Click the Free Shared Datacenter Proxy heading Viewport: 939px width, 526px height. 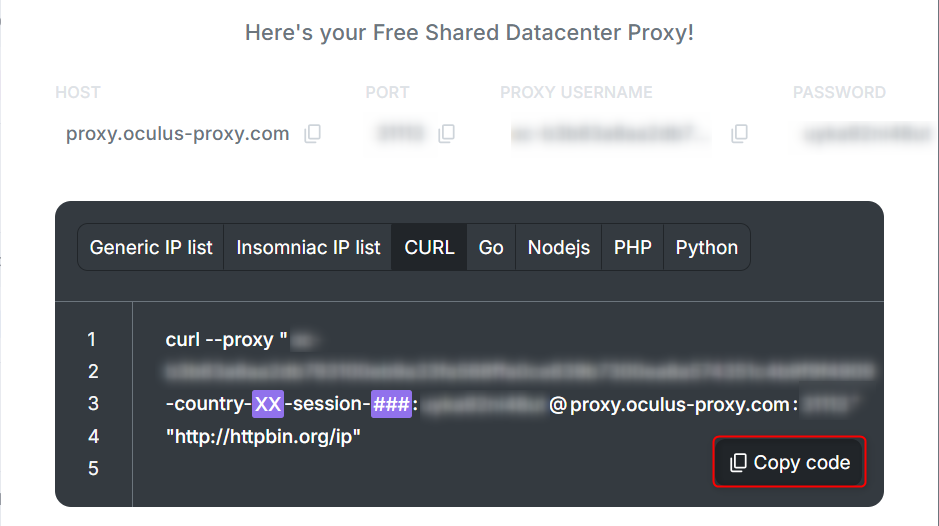click(x=470, y=32)
